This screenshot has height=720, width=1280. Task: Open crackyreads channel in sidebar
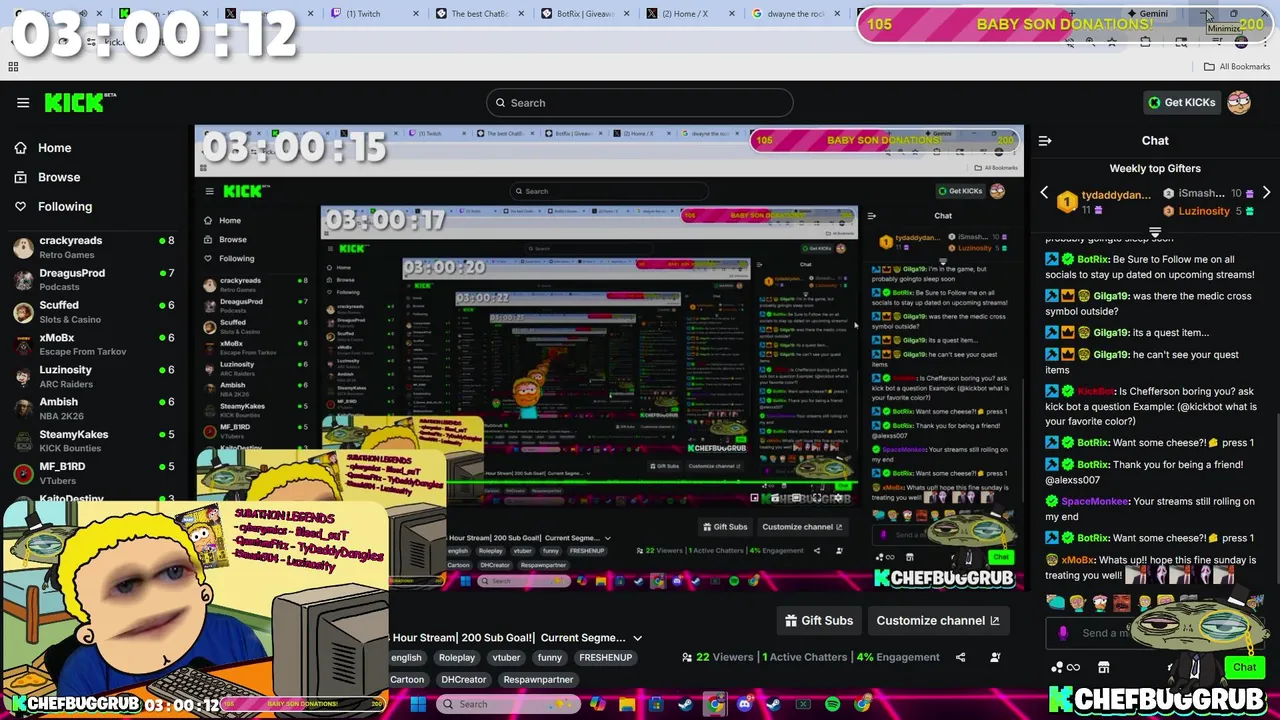pos(94,247)
